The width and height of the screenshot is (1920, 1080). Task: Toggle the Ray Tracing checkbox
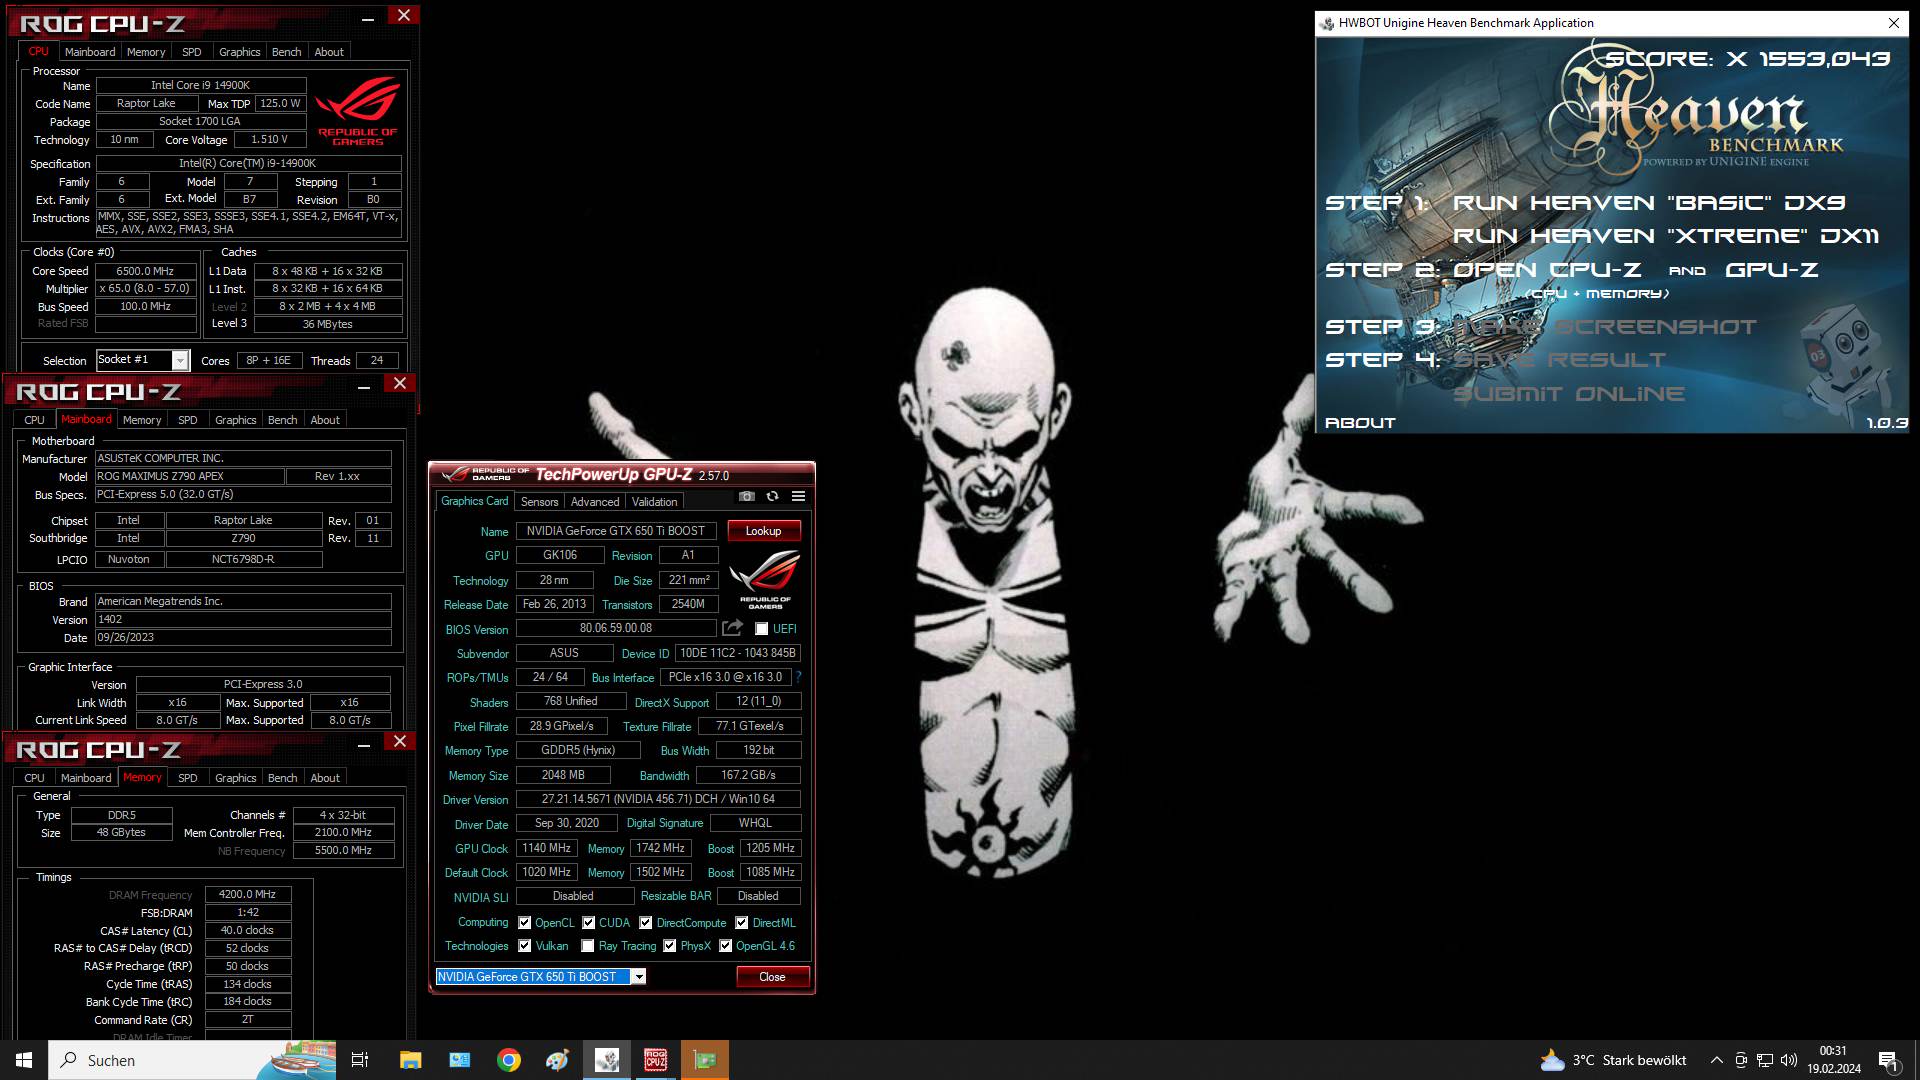coord(587,946)
